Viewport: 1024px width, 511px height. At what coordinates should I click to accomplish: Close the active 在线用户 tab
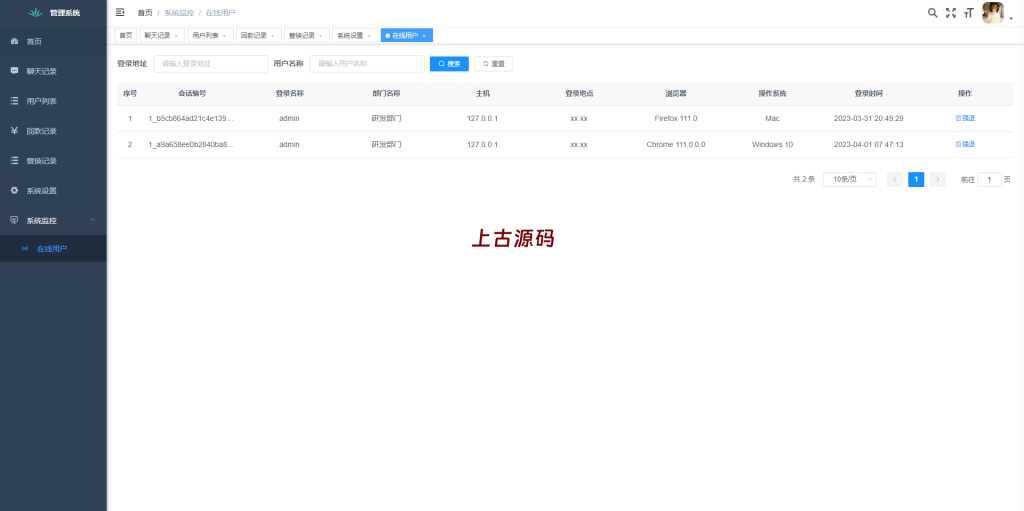click(424, 36)
